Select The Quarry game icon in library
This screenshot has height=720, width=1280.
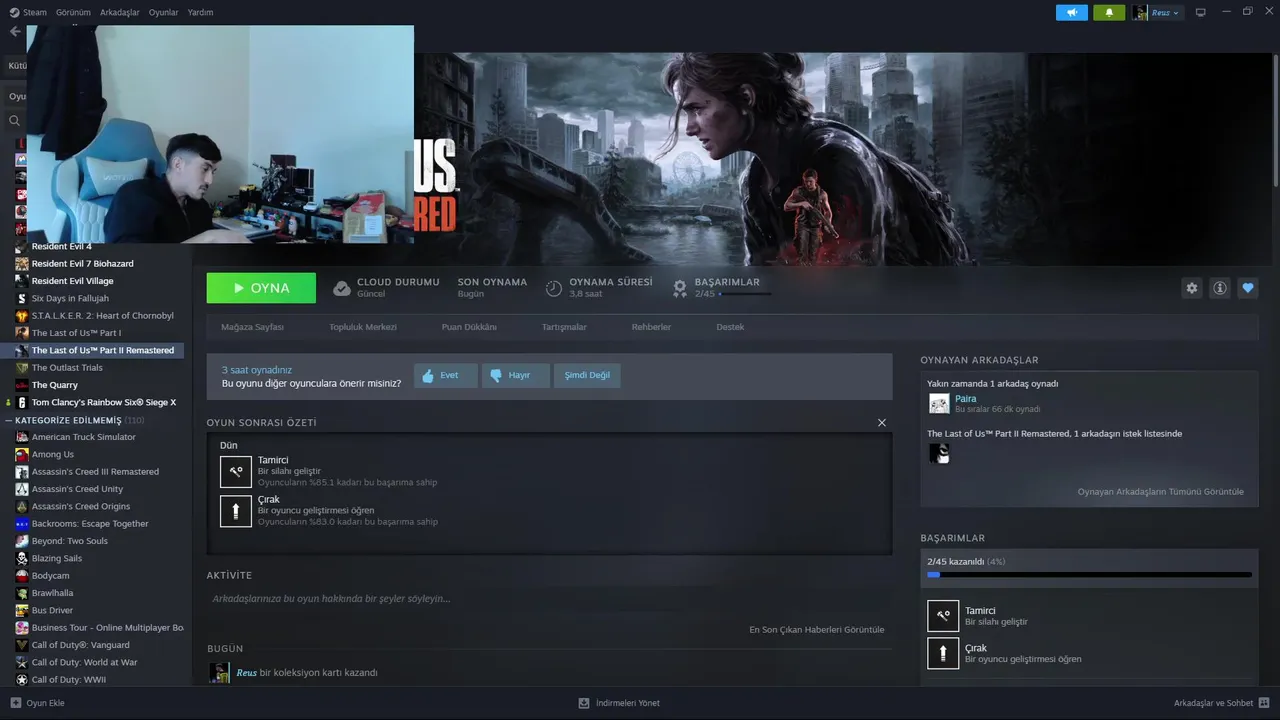coord(22,385)
